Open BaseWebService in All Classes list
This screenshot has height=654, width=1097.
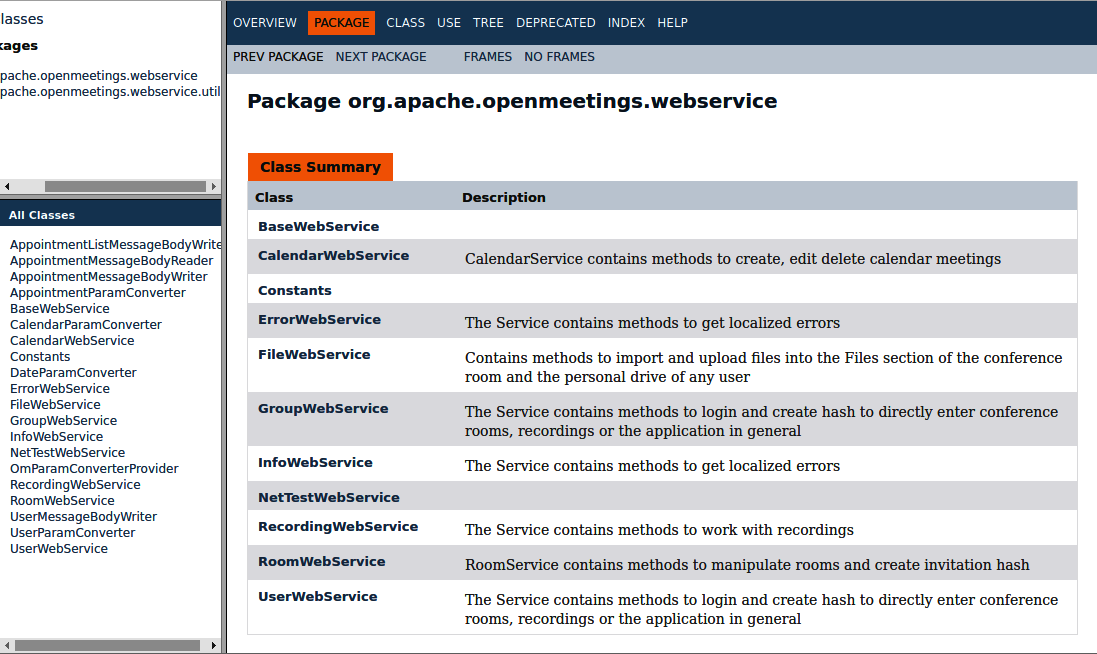pyautogui.click(x=59, y=308)
